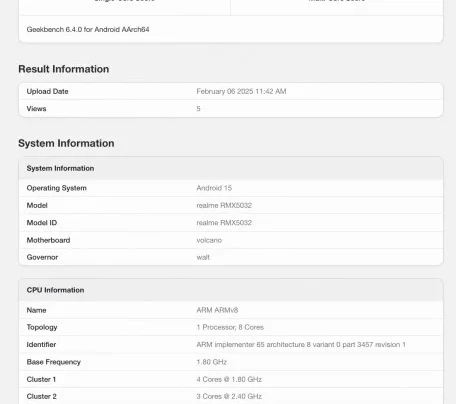Click the 'Identifier' label
This screenshot has height=404, width=456.
click(41, 345)
